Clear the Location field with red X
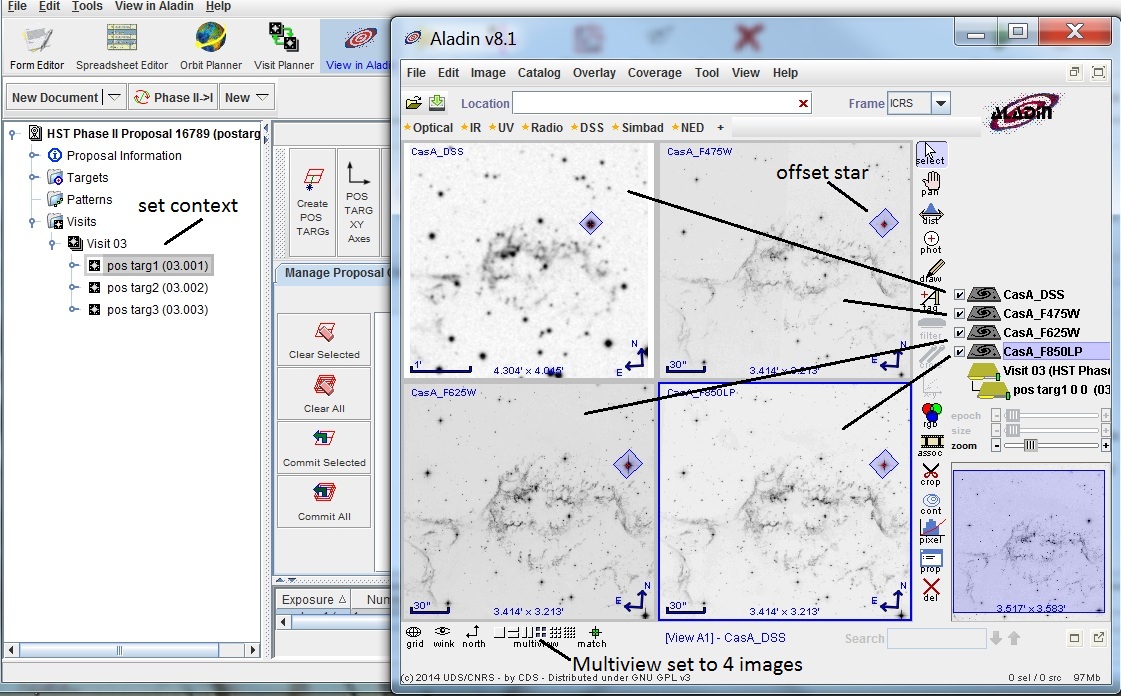The image size is (1121, 696). [804, 104]
